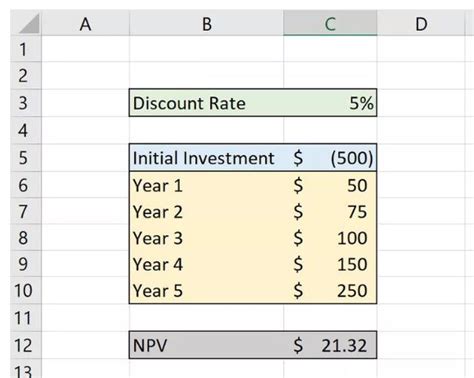The image size is (474, 378).
Task: Click the Initial Investment label cell
Action: click(206, 157)
